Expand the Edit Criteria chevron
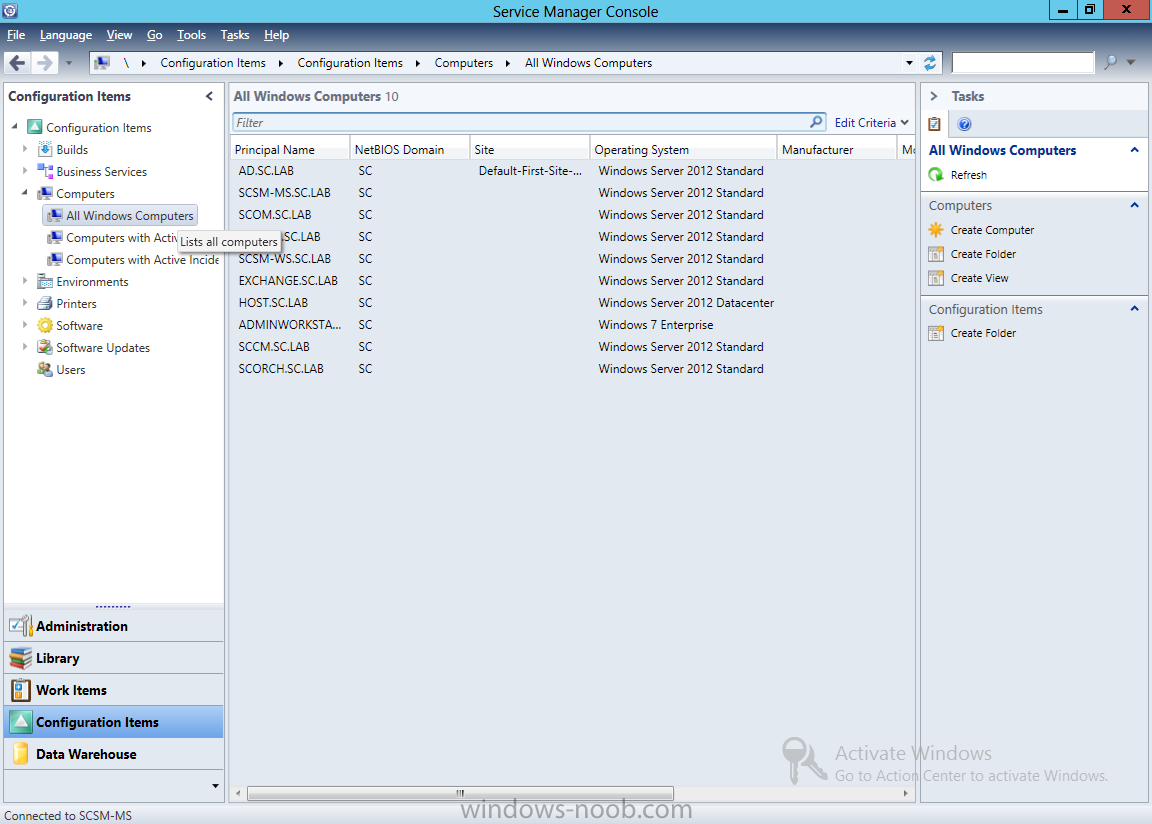The width and height of the screenshot is (1152, 824). 904,123
